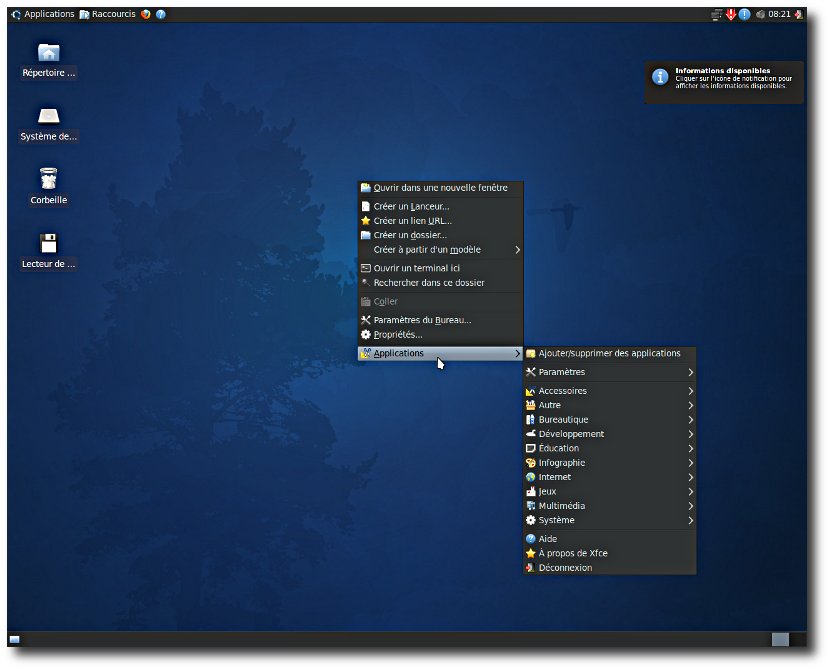The image size is (830, 670).
Task: Click the volume speaker tray icon
Action: (761, 14)
